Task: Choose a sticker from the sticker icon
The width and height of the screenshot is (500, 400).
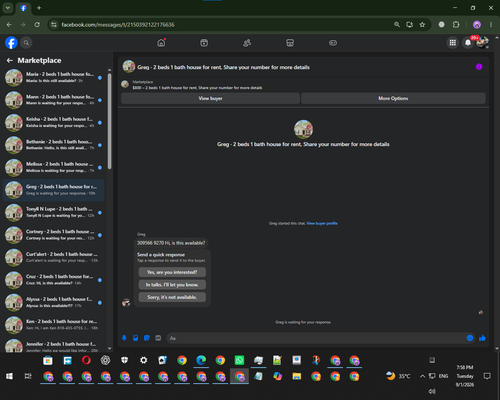Action: click(147, 338)
